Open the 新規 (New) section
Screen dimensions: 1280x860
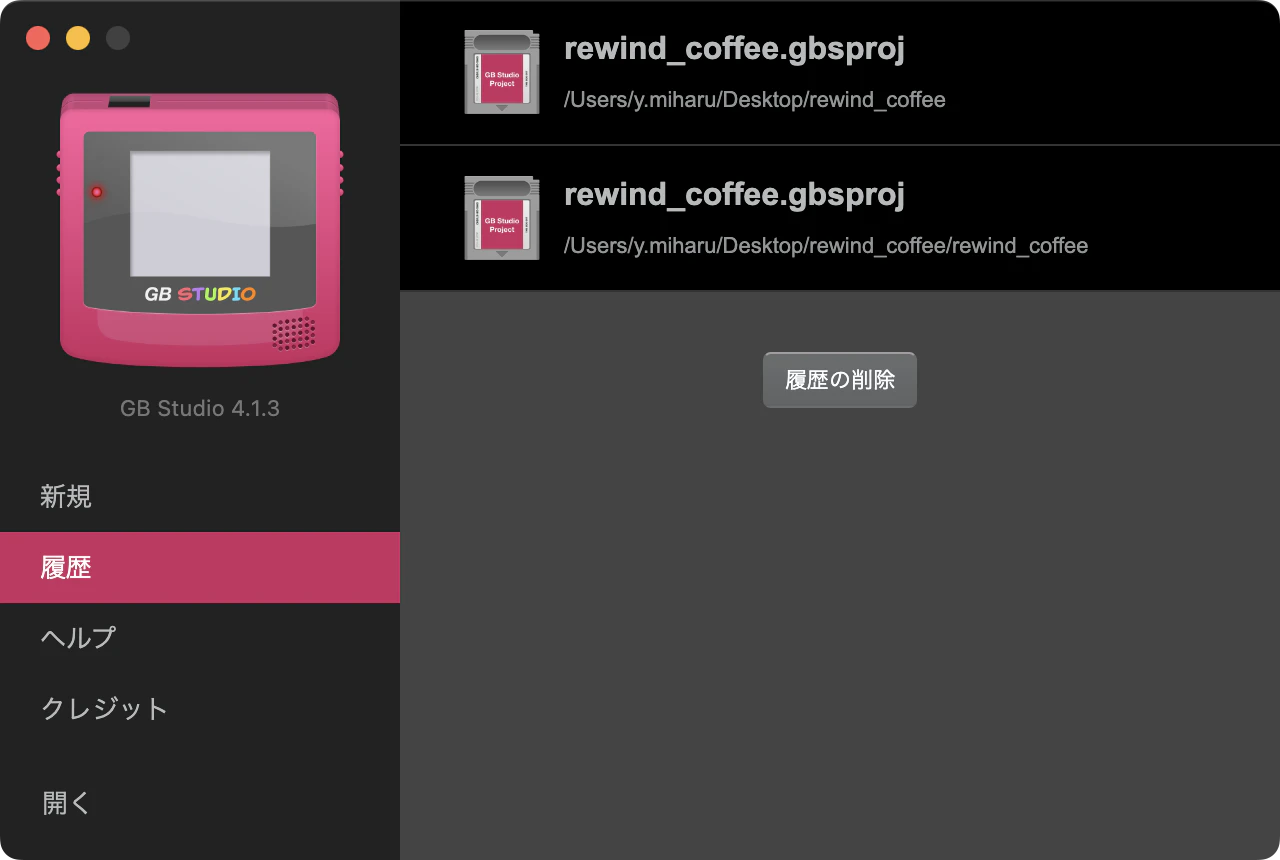(x=200, y=497)
